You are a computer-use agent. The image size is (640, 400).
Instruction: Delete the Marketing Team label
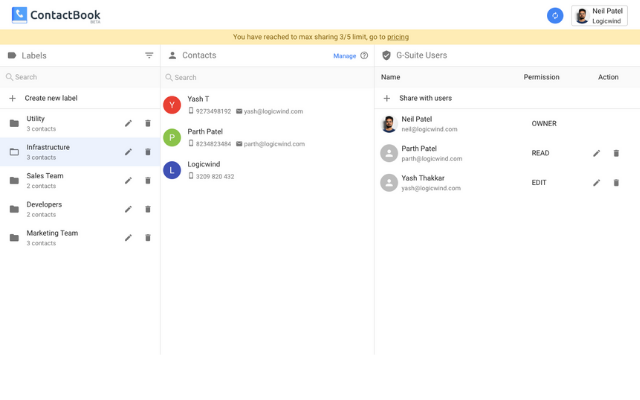148,238
